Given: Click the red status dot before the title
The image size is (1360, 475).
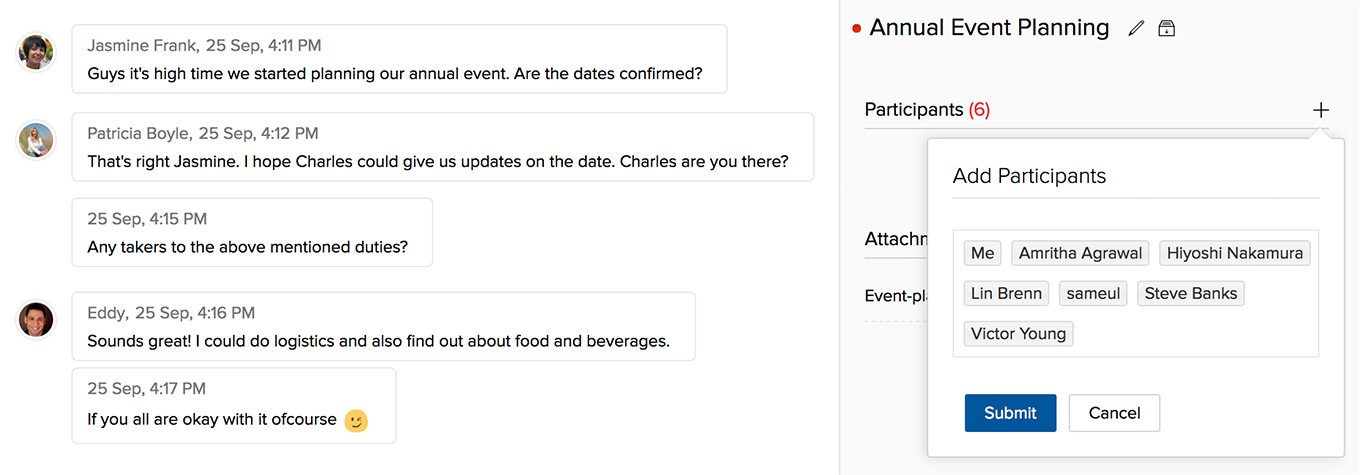Looking at the screenshot, I should point(856,29).
